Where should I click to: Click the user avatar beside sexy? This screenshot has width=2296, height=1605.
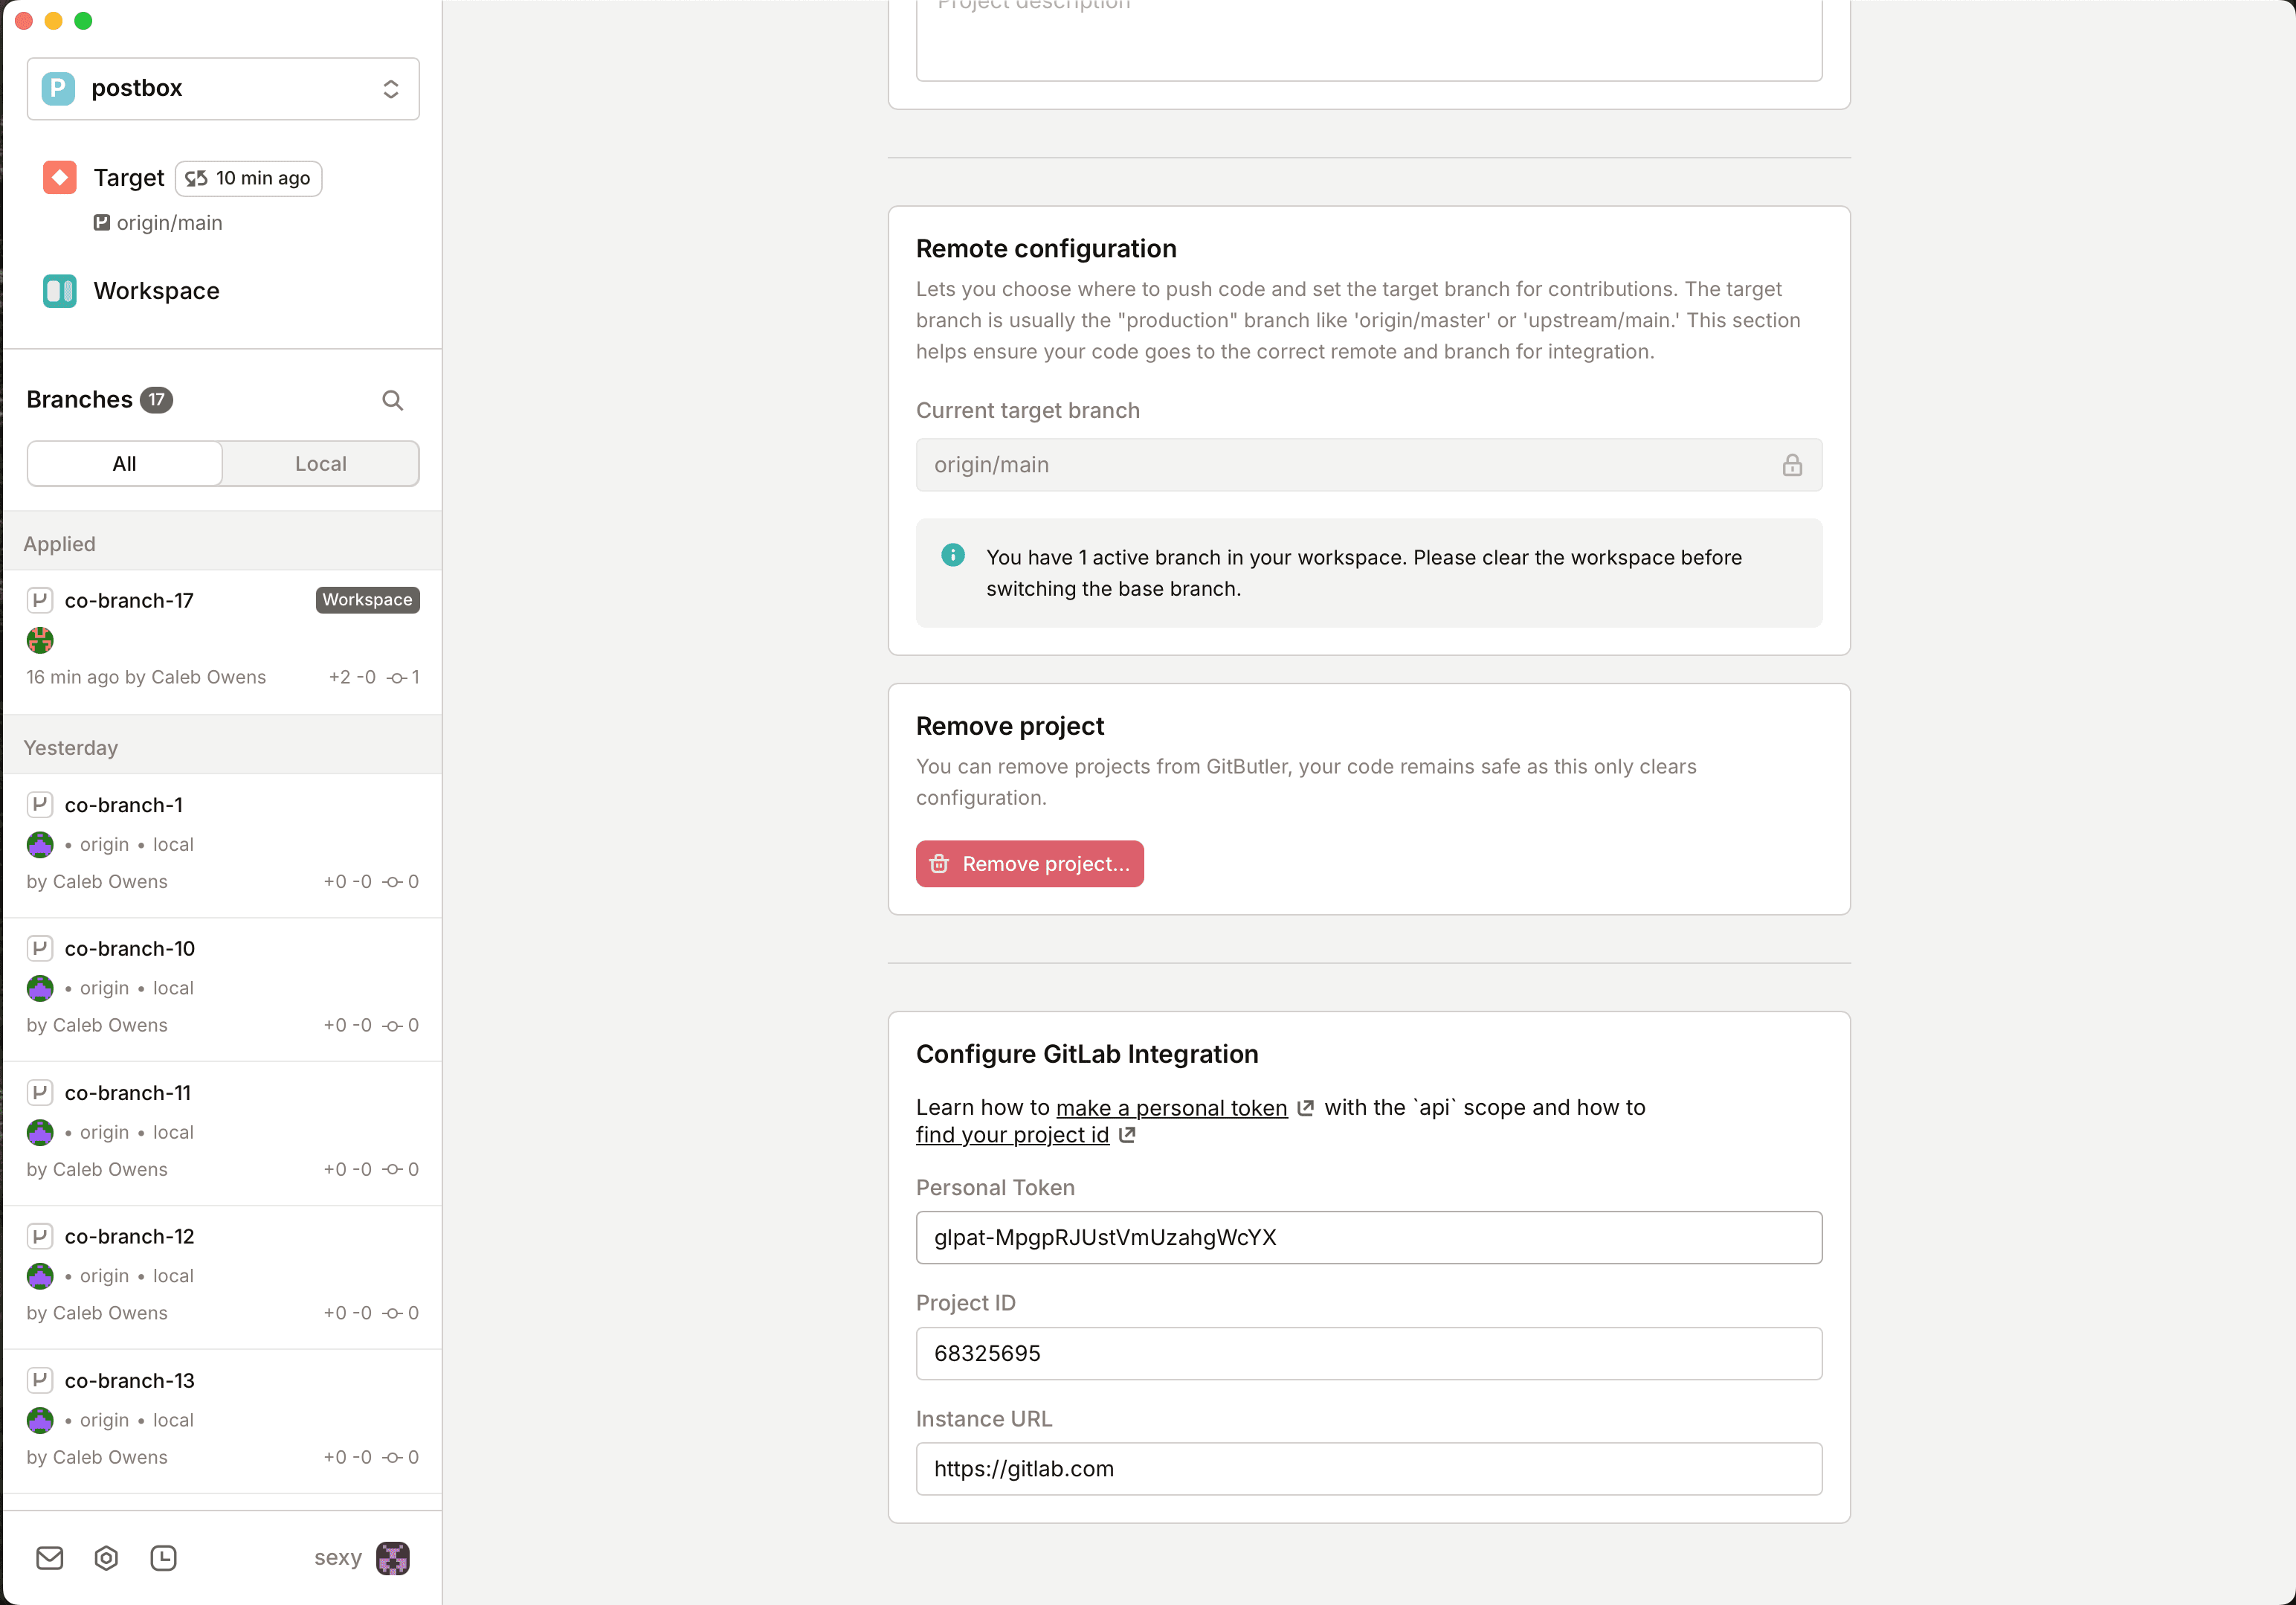393,1557
